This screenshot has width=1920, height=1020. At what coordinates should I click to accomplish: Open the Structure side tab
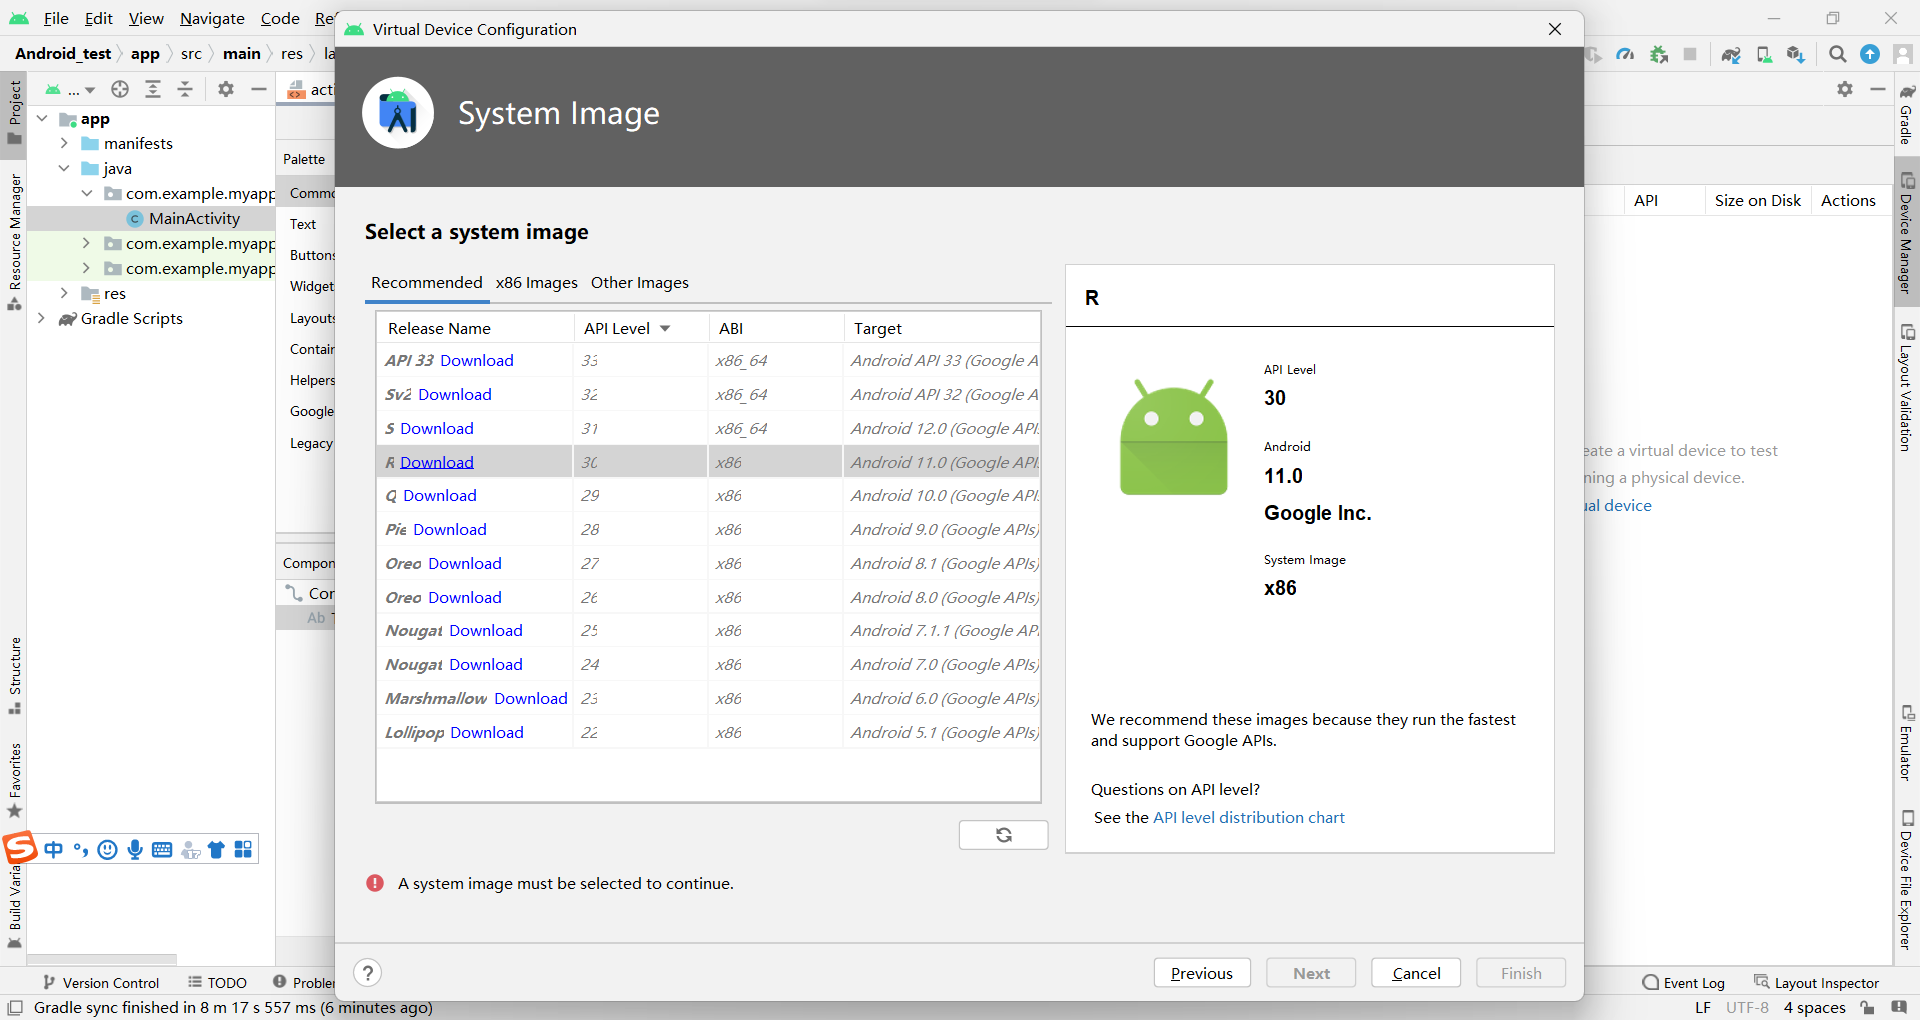14,675
